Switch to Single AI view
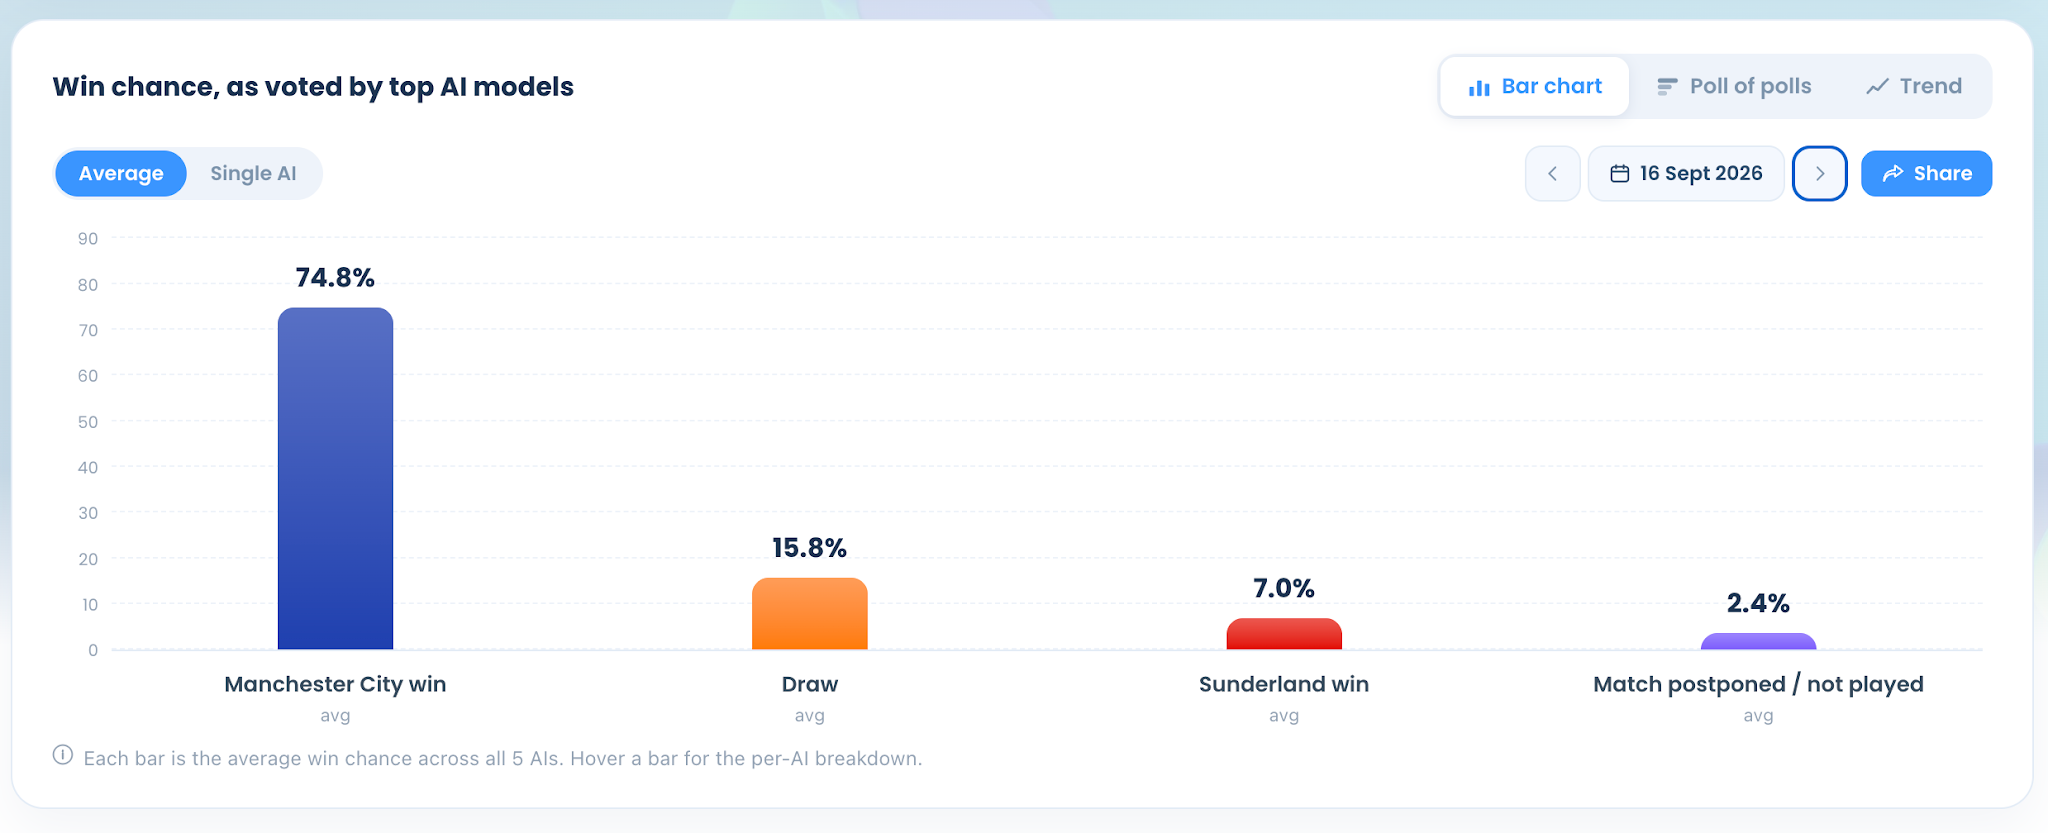This screenshot has height=833, width=2048. point(253,174)
